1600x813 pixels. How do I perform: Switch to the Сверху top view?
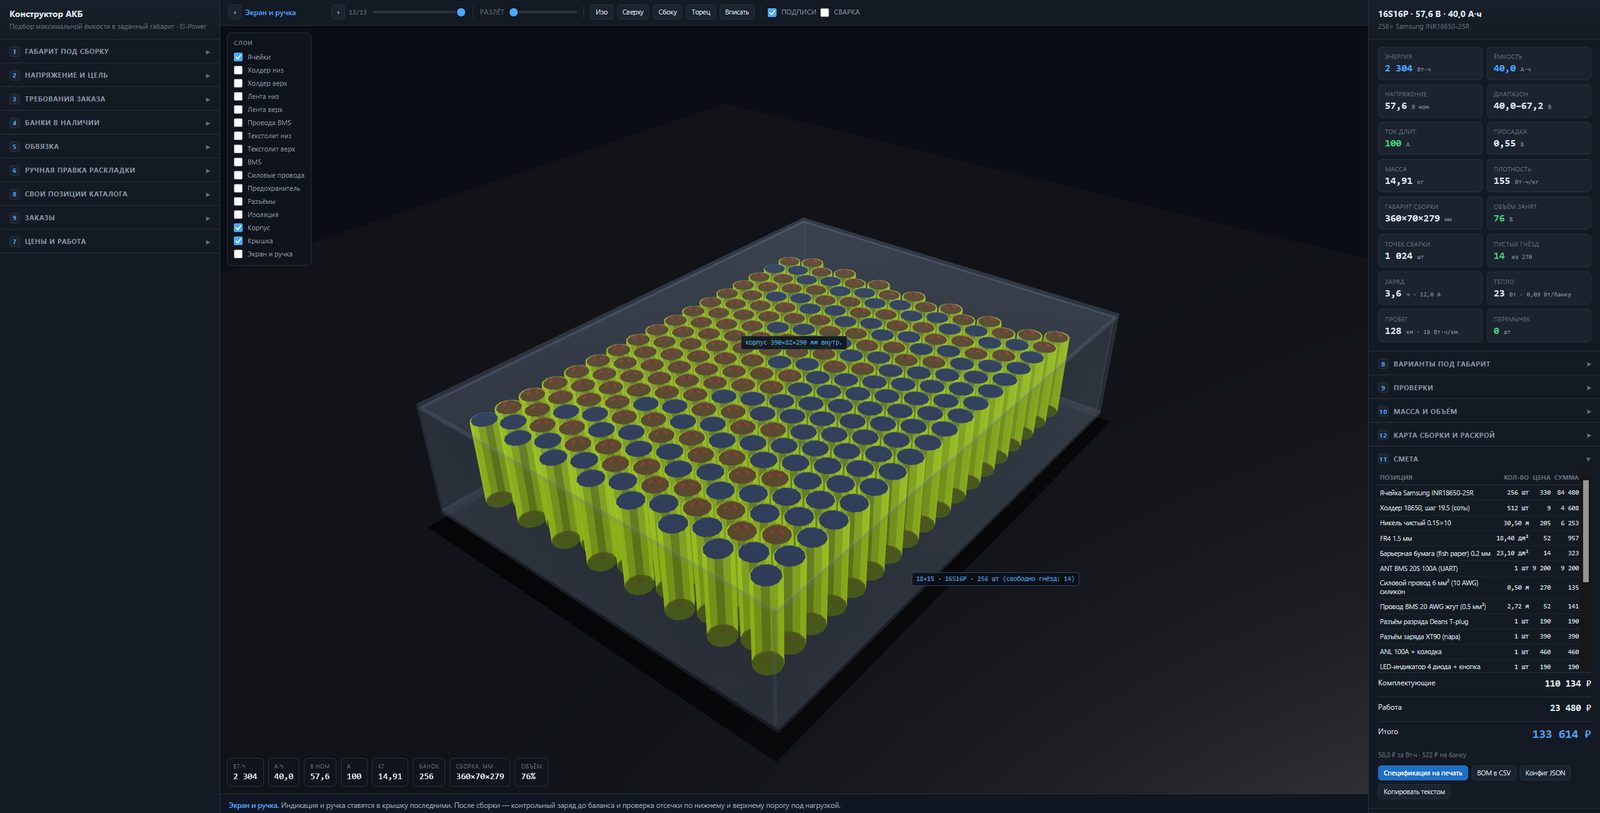(x=633, y=12)
